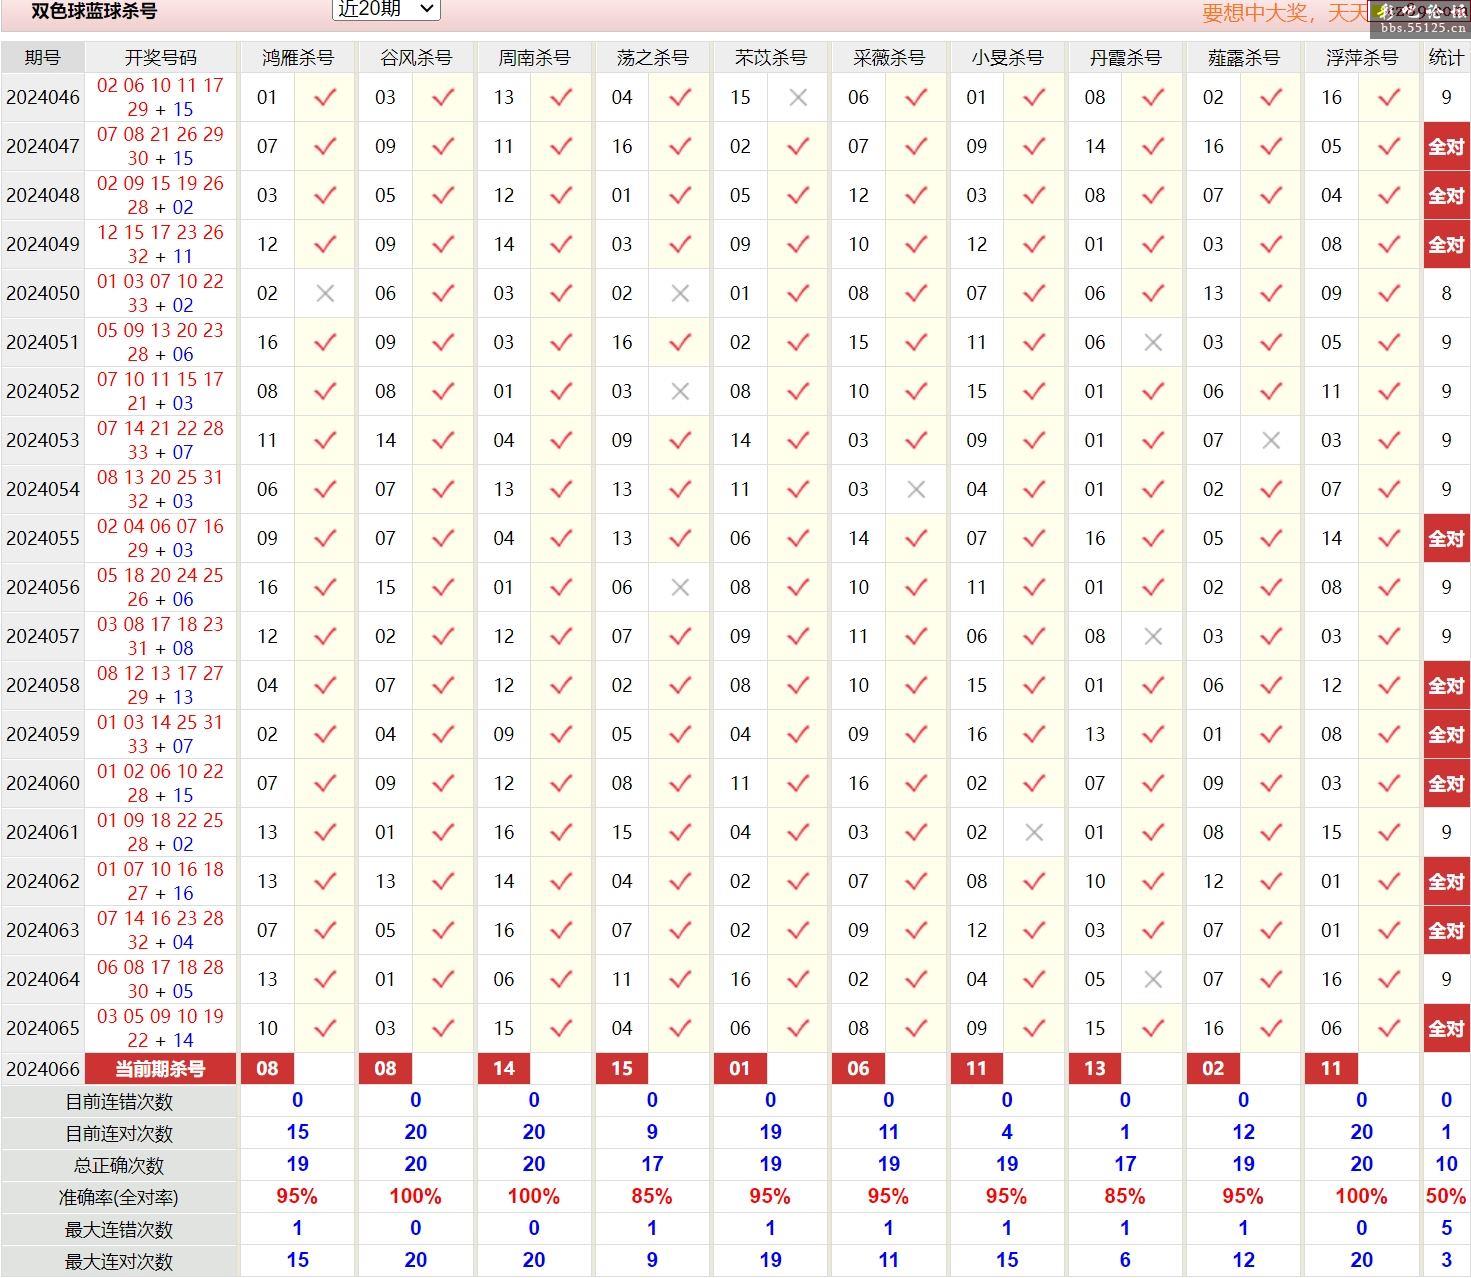Click period number 2024054
The width and height of the screenshot is (1471, 1278).
pos(42,490)
